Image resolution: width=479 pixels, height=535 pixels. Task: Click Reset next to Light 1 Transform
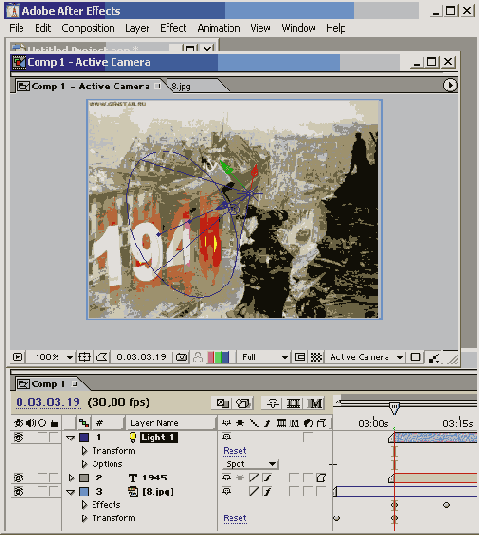coord(235,451)
